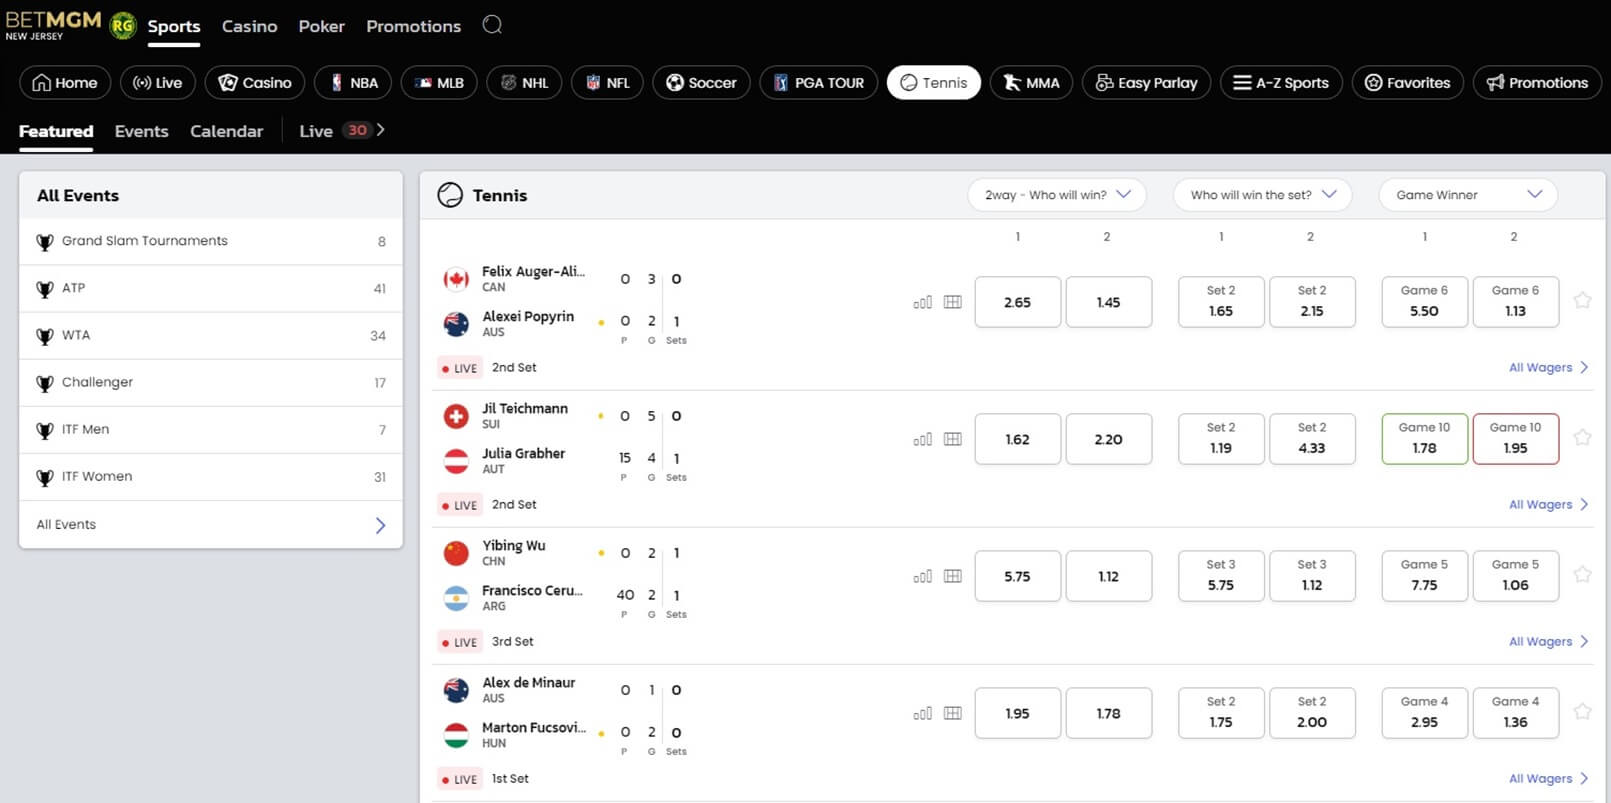Toggle favorite star for Wu vs Cerundolo
Viewport: 1611px width, 803px height.
pos(1582,574)
